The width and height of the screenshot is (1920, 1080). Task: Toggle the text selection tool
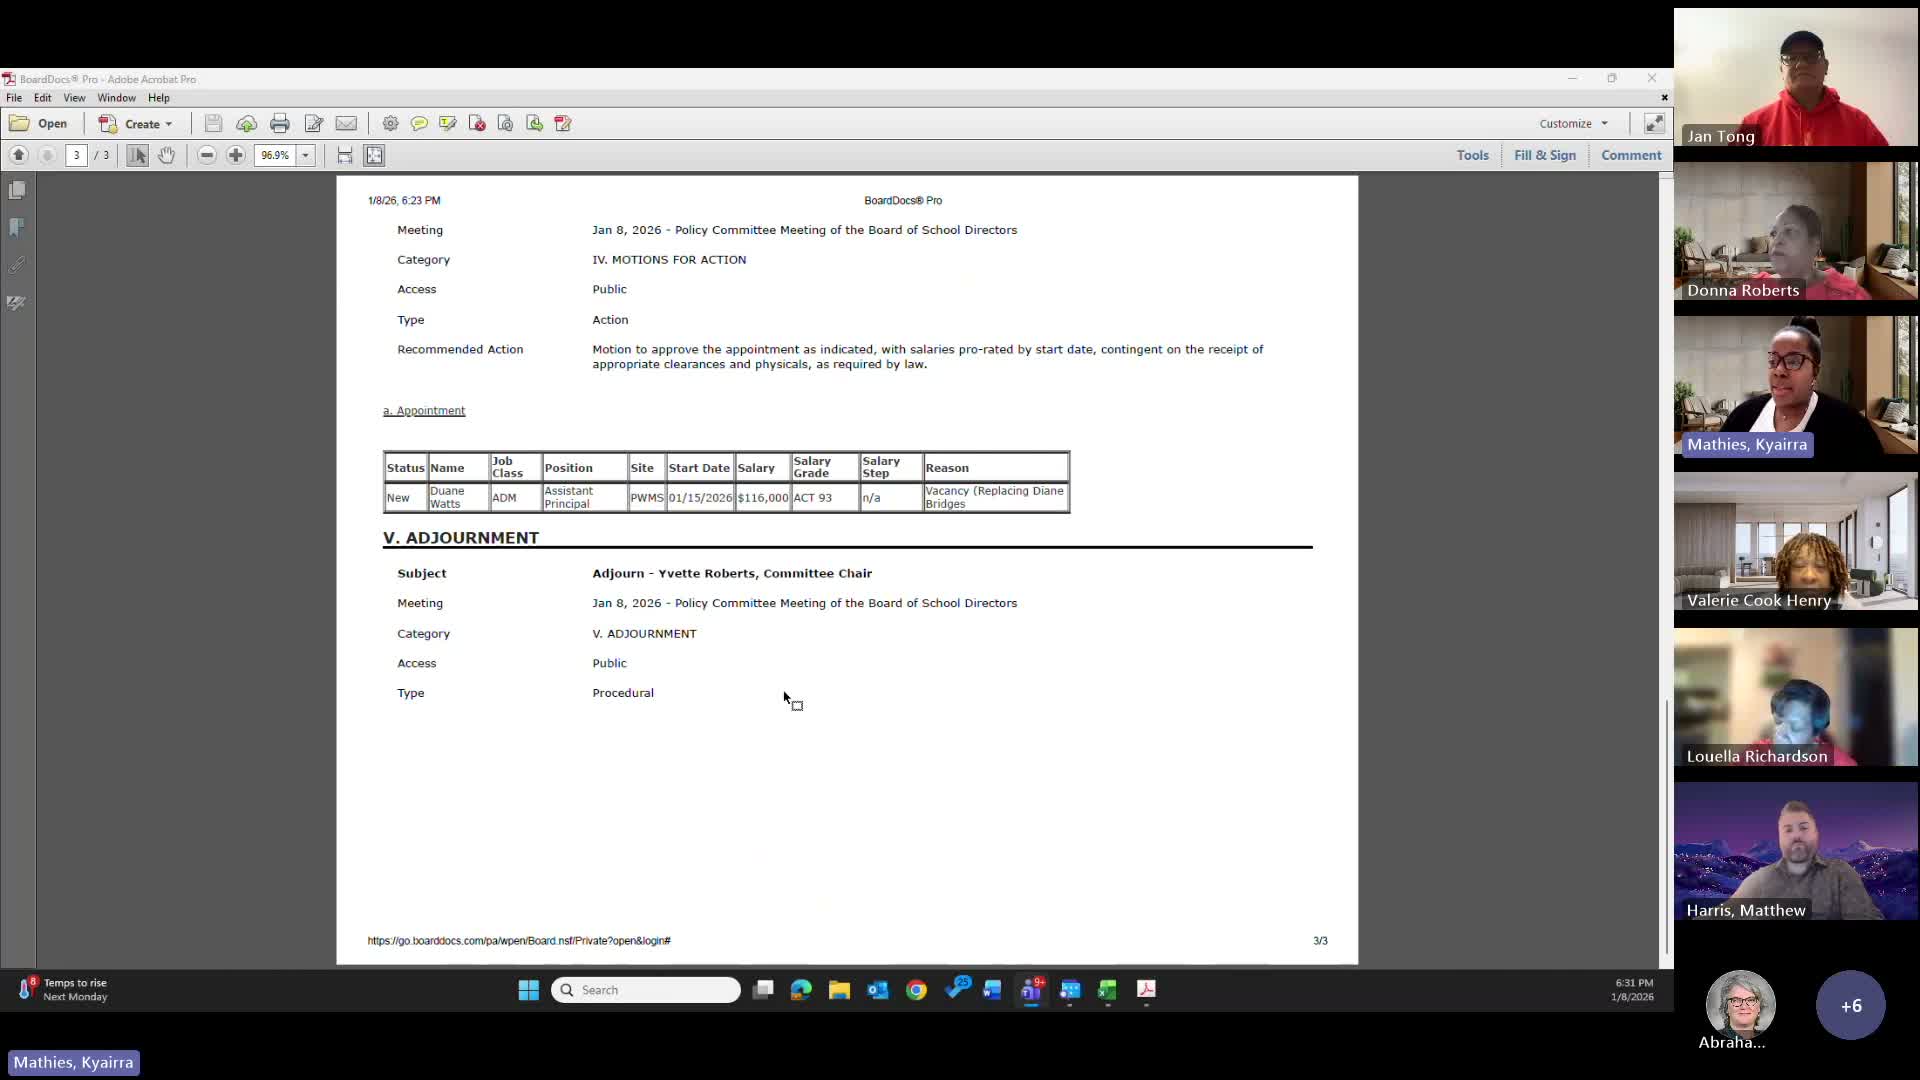[138, 155]
